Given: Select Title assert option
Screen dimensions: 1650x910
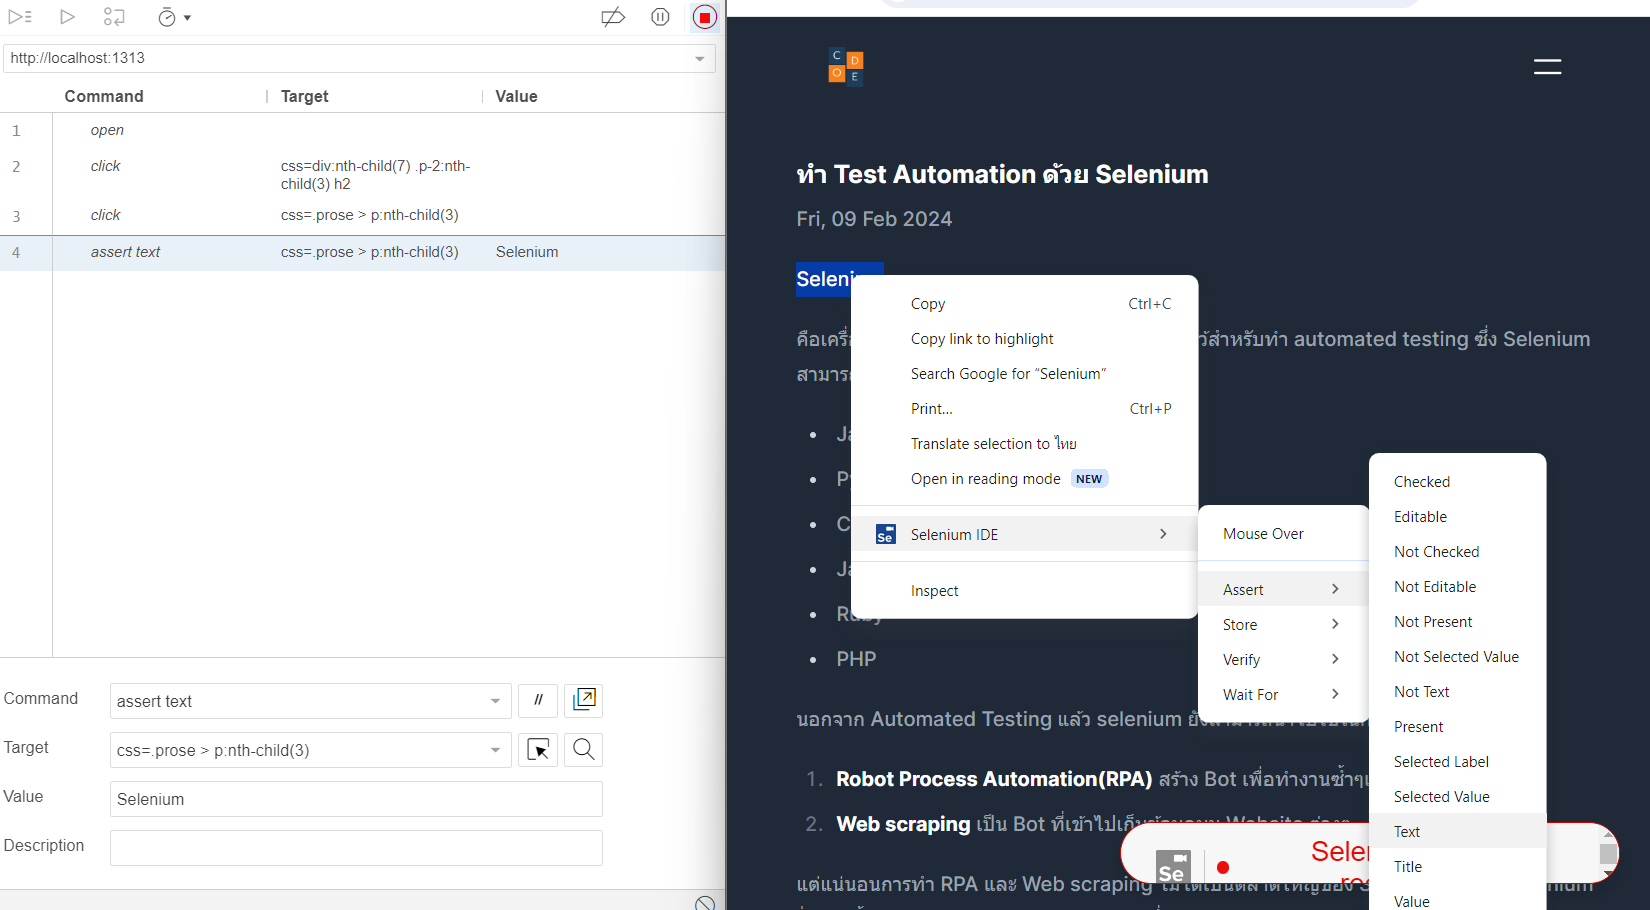Looking at the screenshot, I should coord(1457,867).
